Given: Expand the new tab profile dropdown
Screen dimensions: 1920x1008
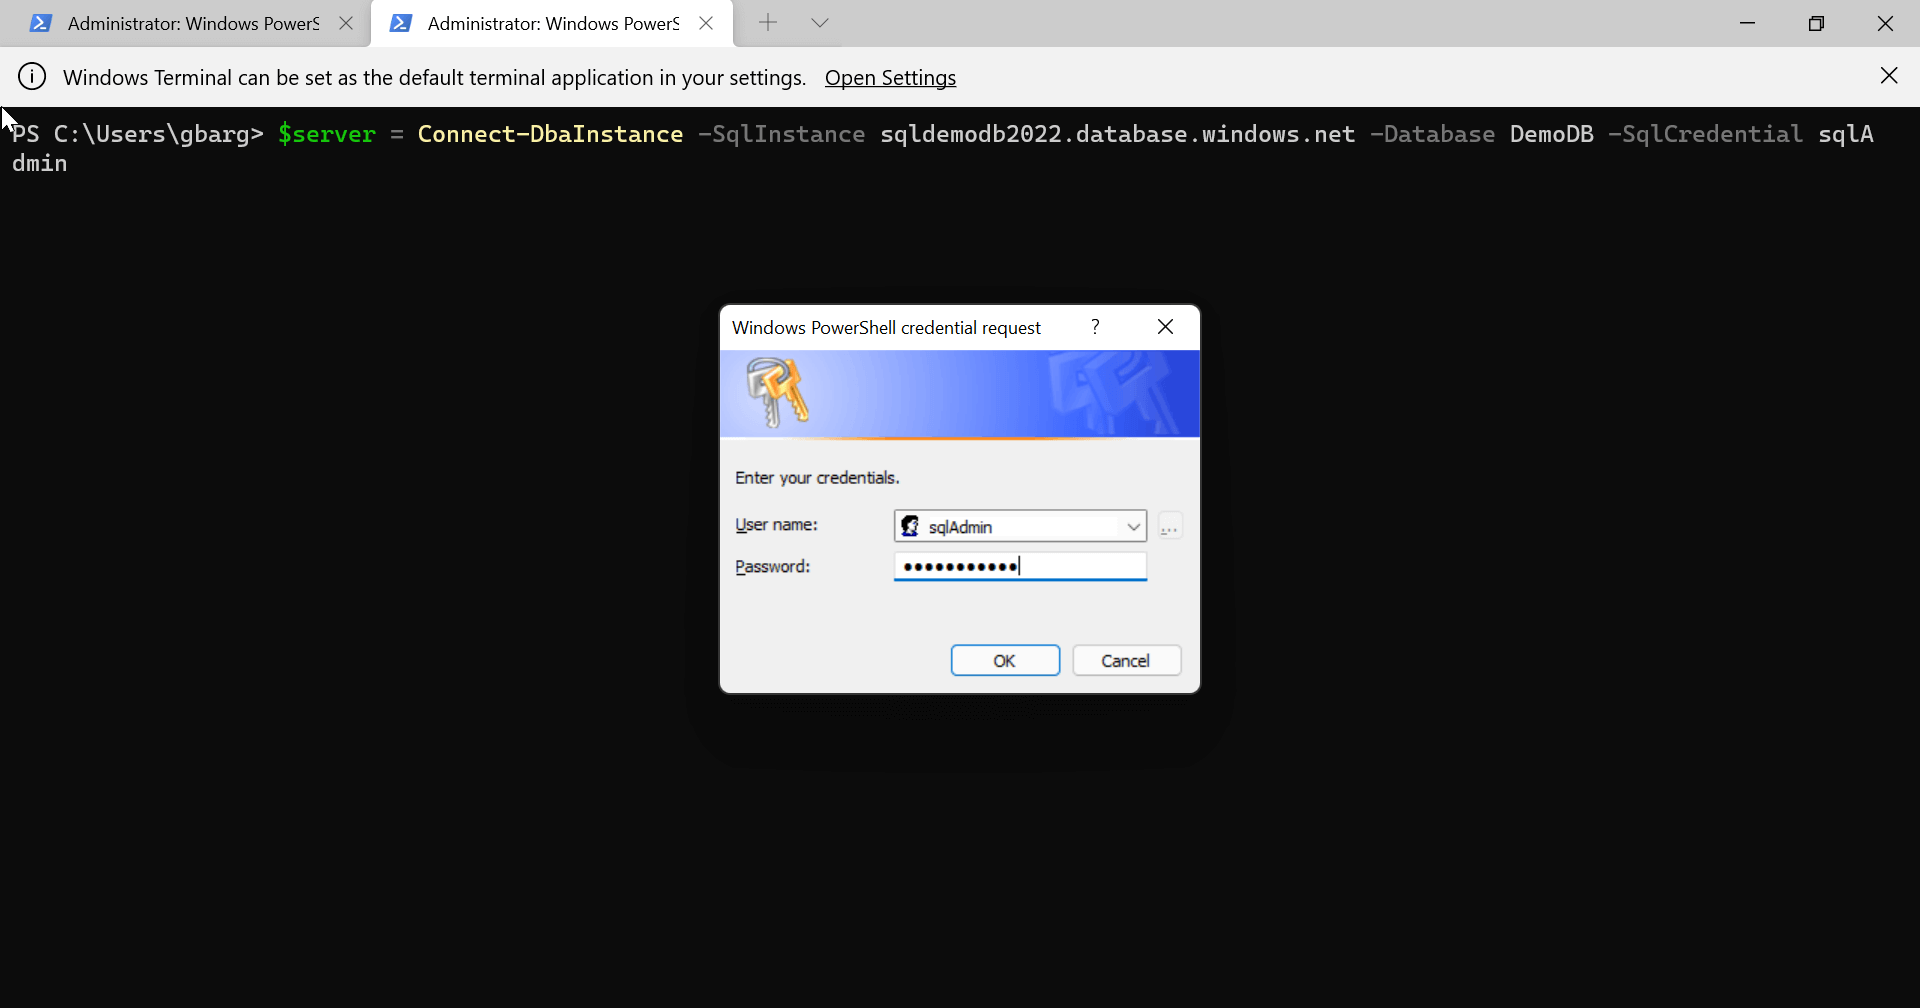Looking at the screenshot, I should (x=820, y=23).
